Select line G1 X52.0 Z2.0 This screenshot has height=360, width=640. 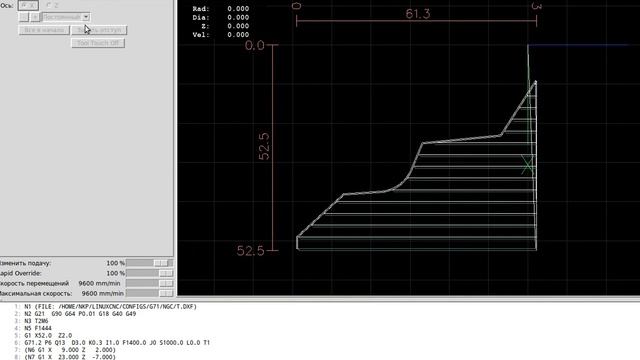pyautogui.click(x=48, y=336)
